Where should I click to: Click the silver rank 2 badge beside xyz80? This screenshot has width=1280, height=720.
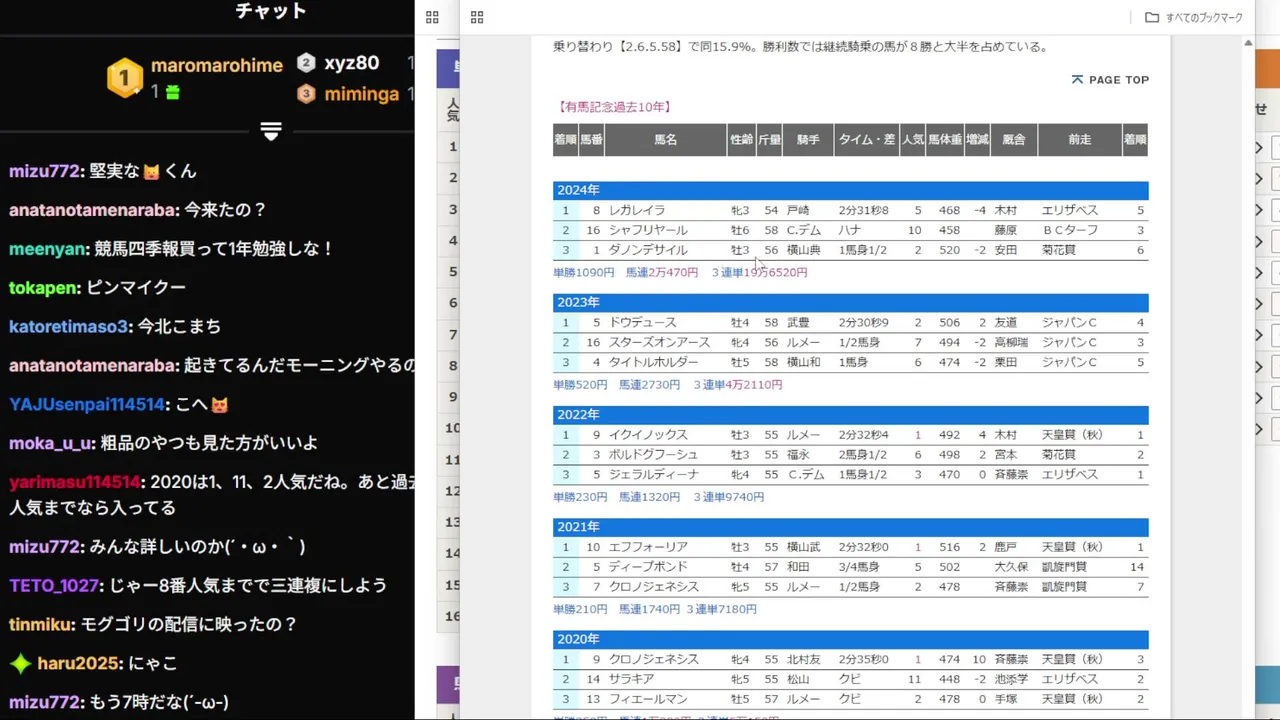click(306, 63)
